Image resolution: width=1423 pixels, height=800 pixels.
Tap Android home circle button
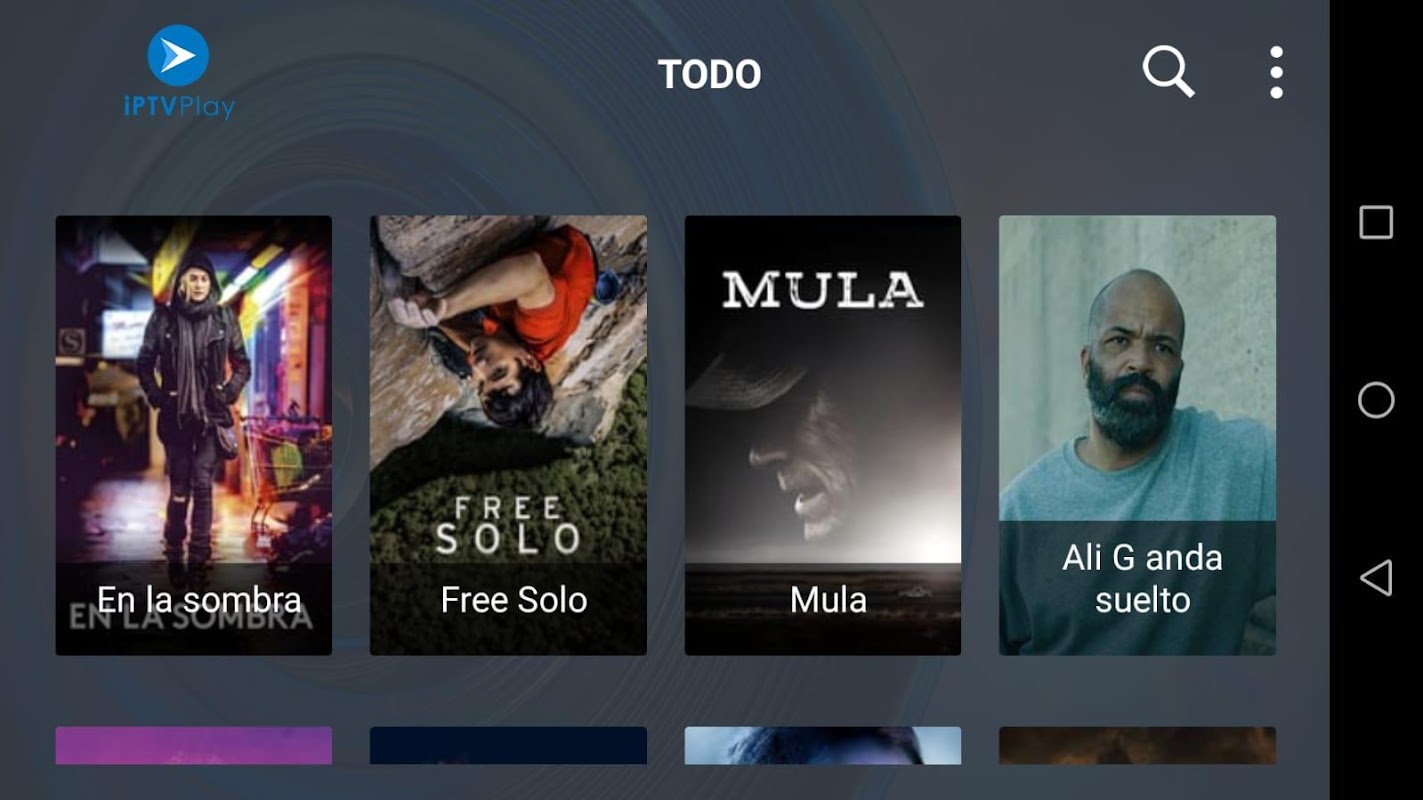[x=1376, y=400]
